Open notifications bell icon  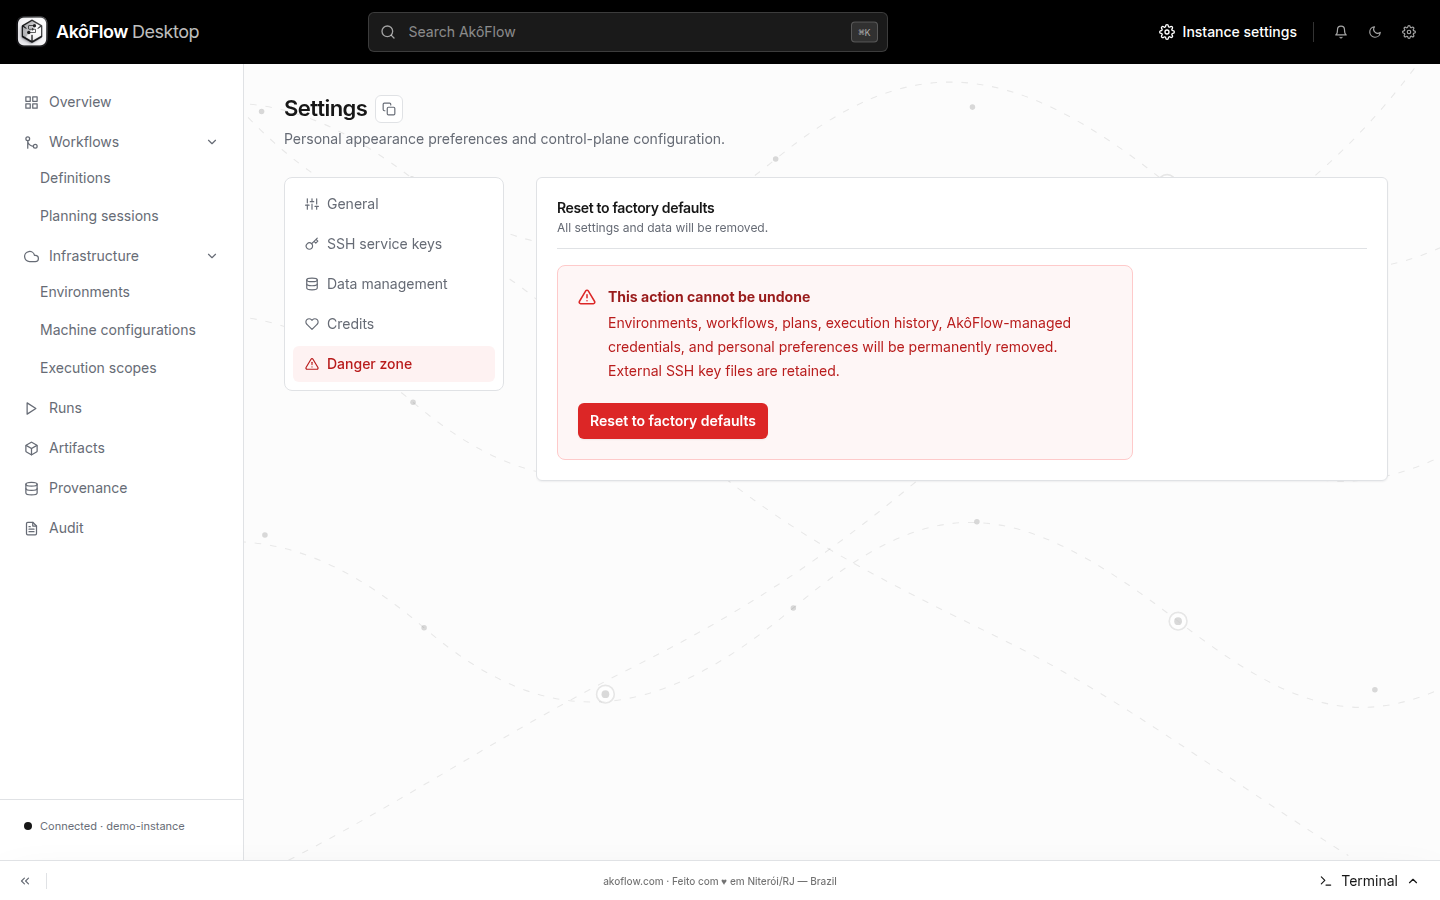1341,32
